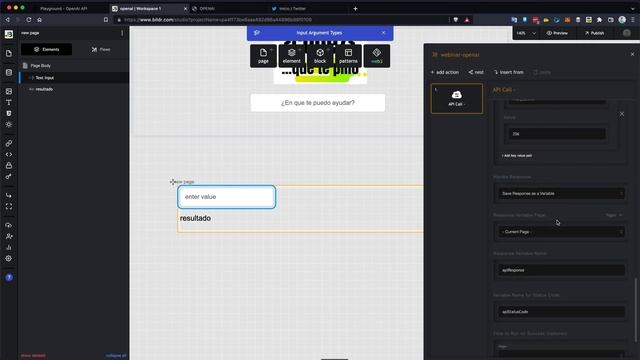This screenshot has width=640, height=360.
Task: Click the ¿En que te puedo ayudar? input
Action: tap(318, 103)
